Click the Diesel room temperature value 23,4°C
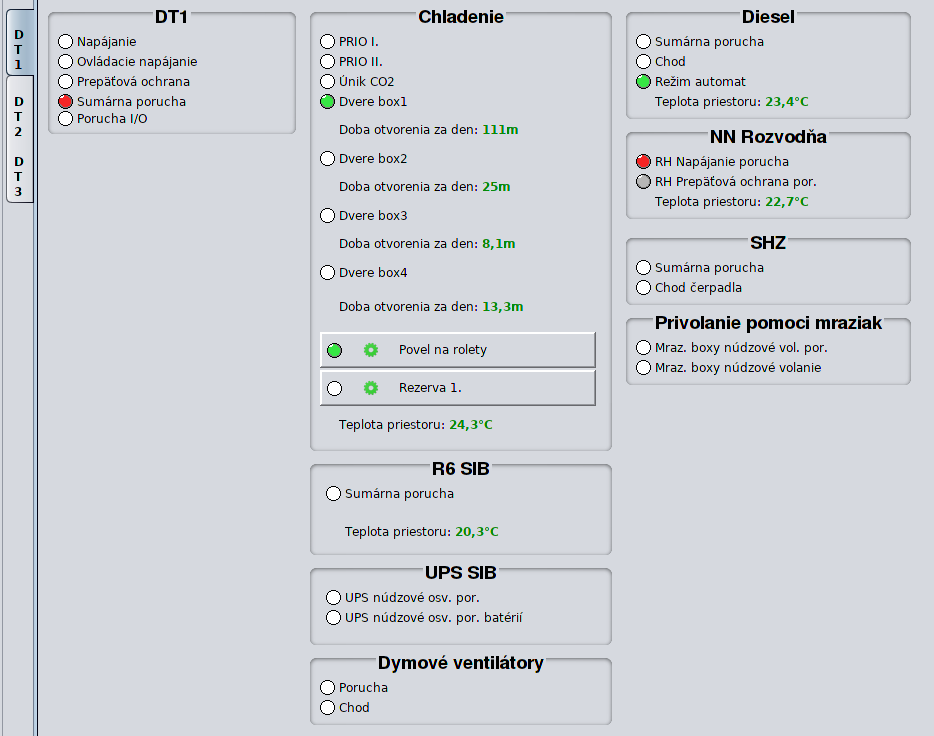The height and width of the screenshot is (736, 934). [x=786, y=101]
